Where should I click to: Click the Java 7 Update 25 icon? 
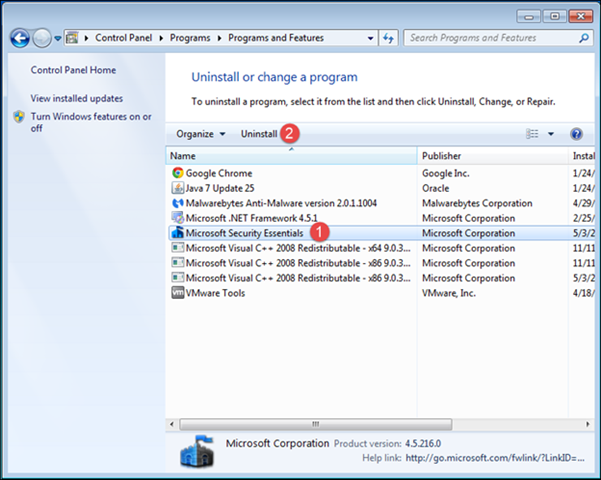177,188
